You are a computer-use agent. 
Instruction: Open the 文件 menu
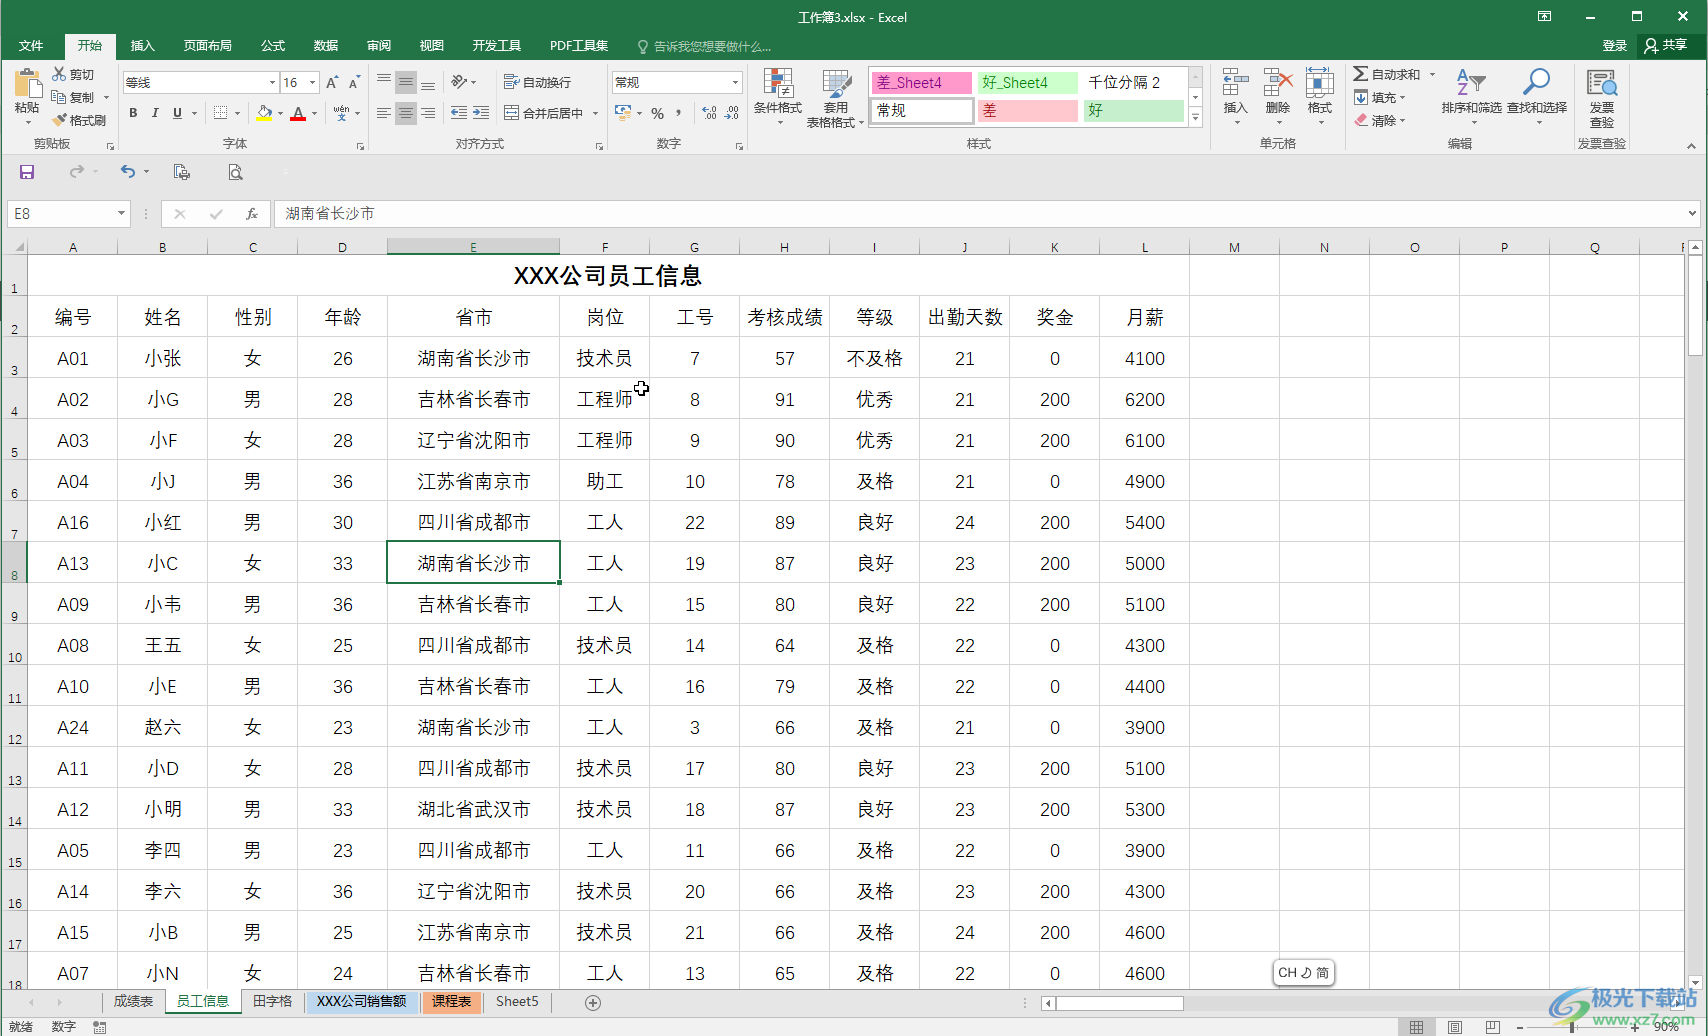(x=31, y=46)
